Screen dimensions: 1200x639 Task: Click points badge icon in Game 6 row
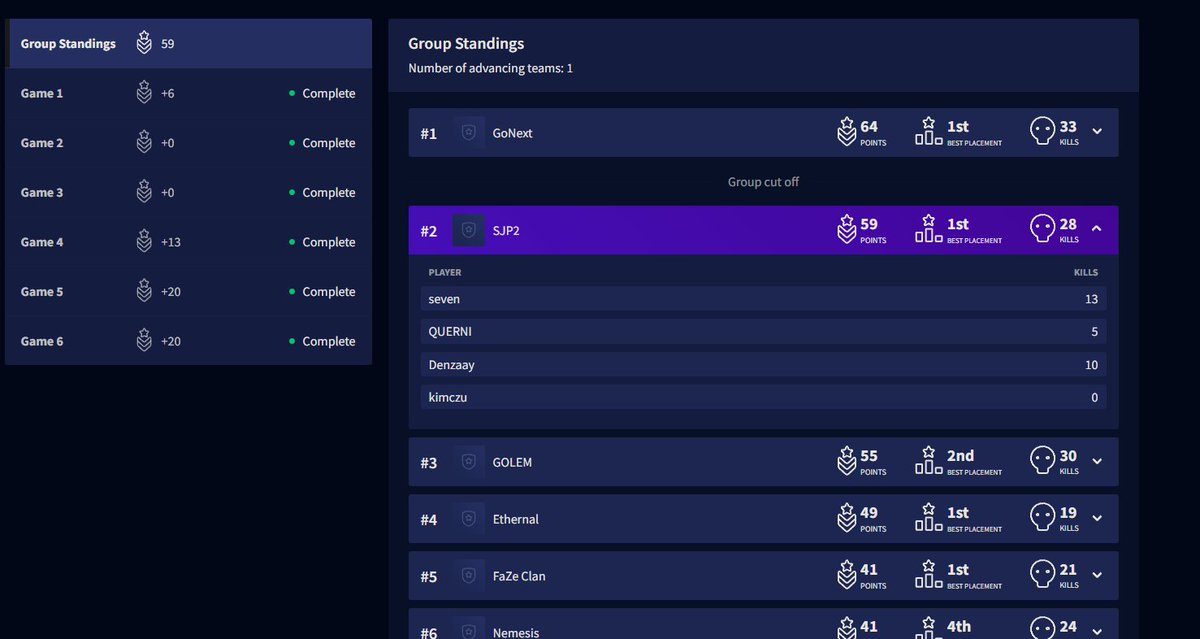[x=144, y=340]
